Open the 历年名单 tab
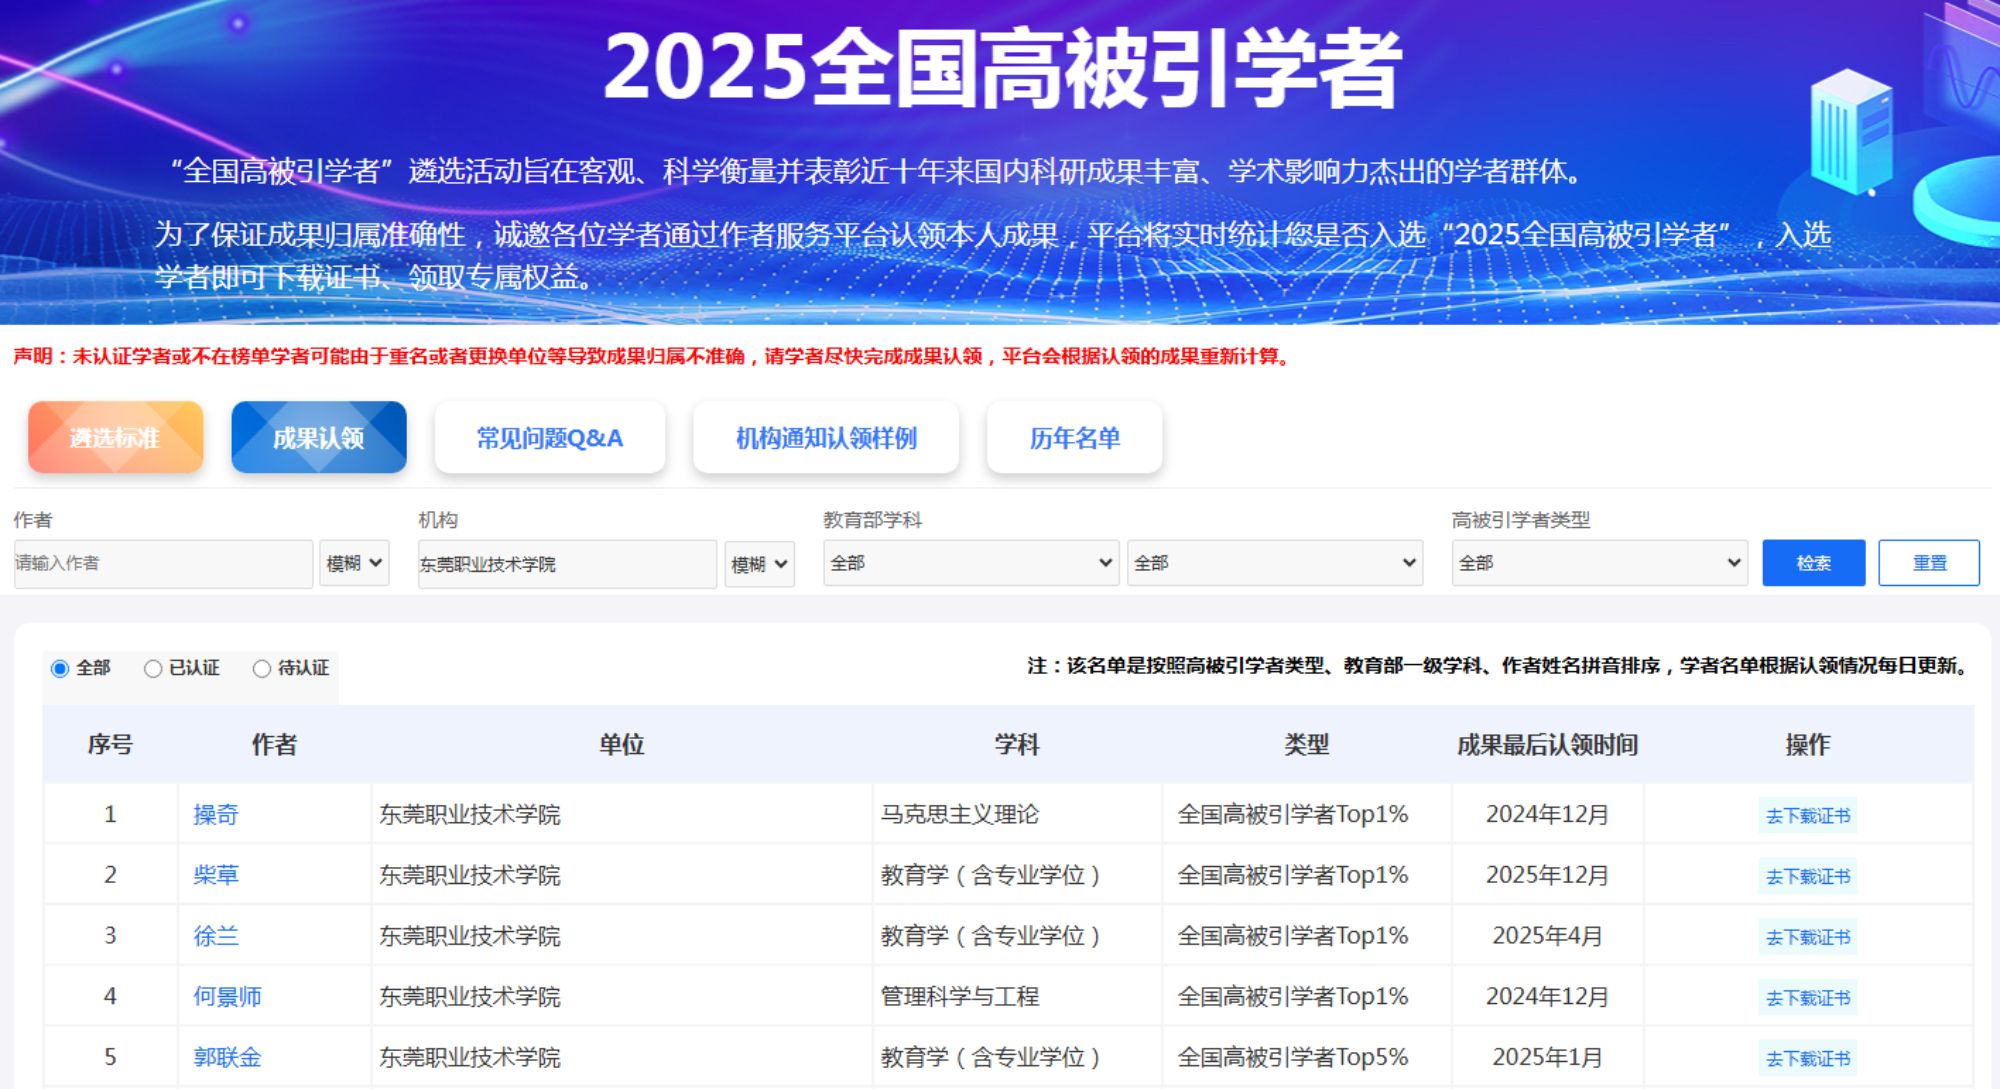 [x=1074, y=438]
